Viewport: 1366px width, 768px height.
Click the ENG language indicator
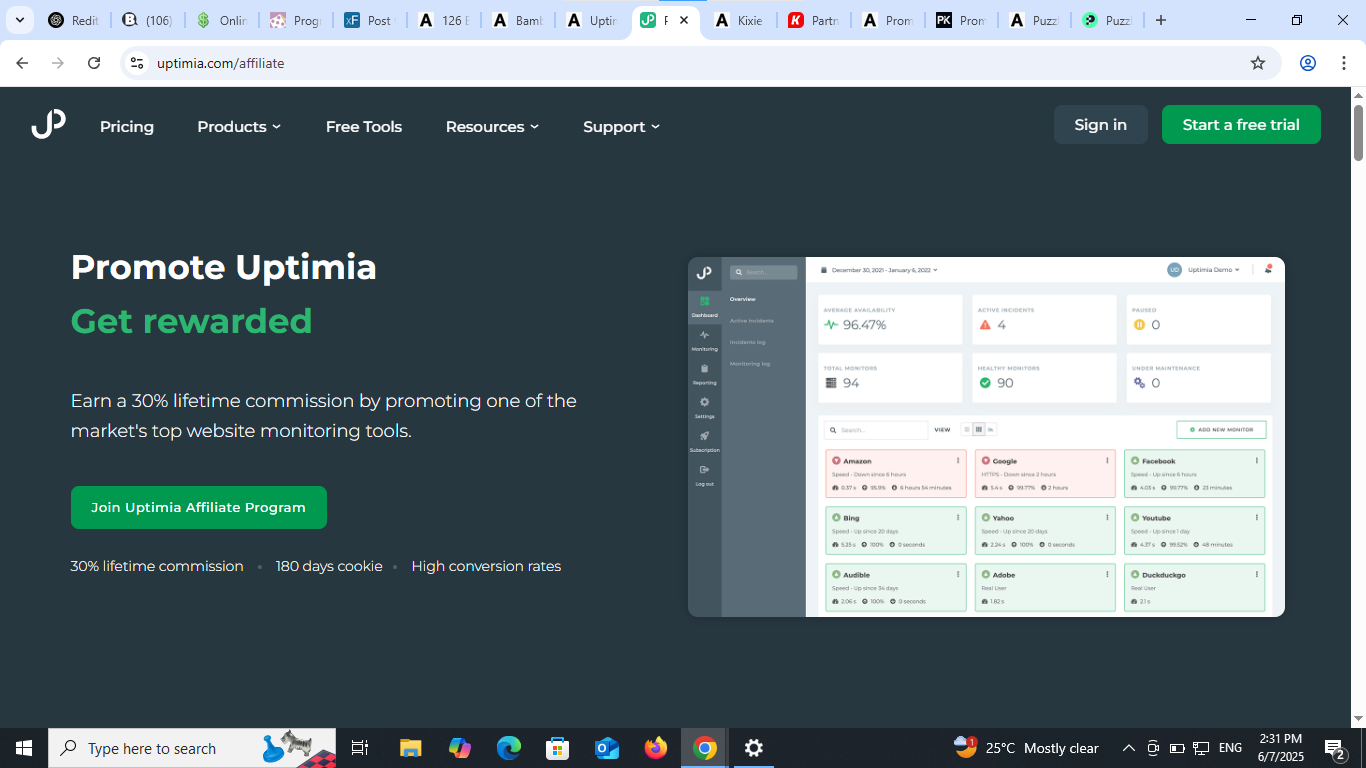[1230, 748]
